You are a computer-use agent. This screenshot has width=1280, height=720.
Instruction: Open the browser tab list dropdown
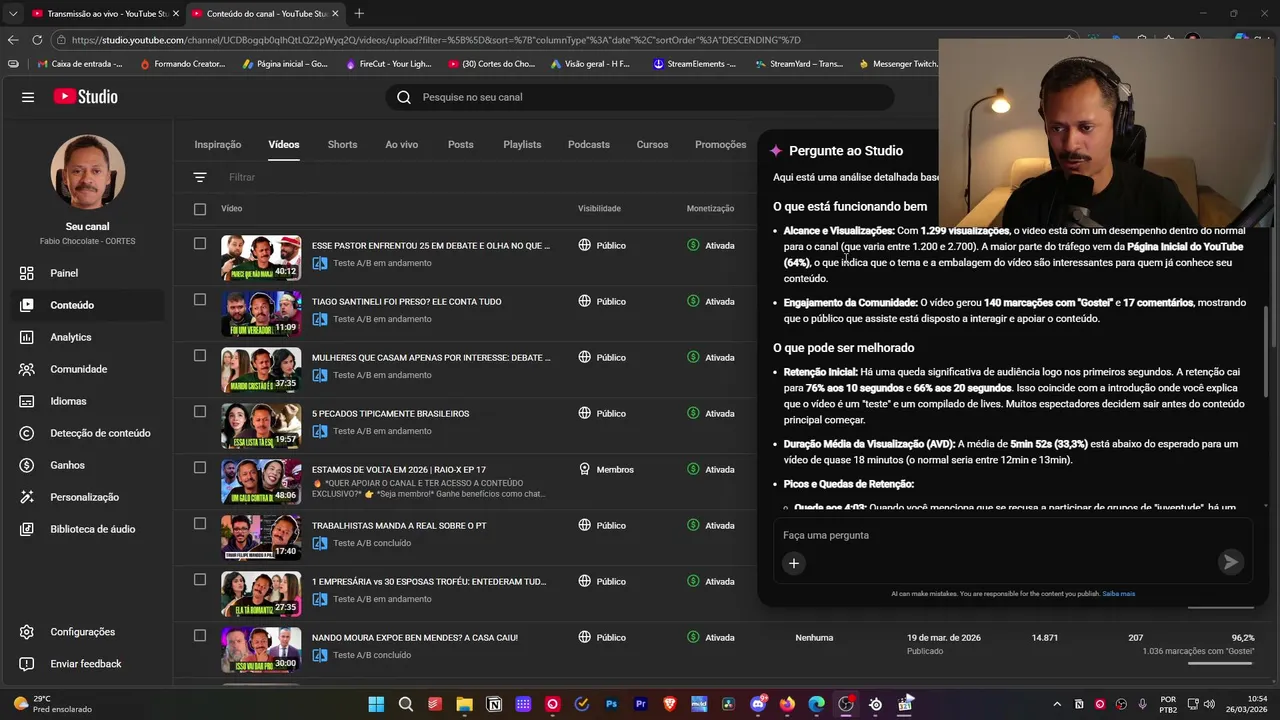(13, 13)
